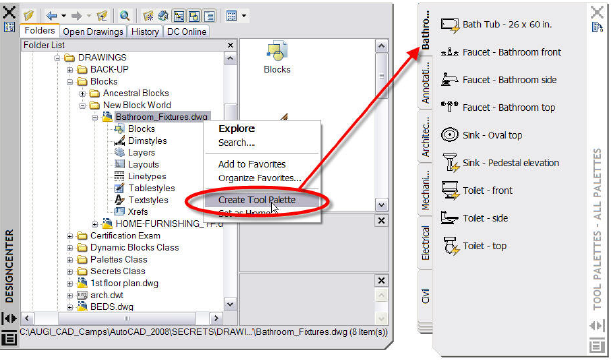This screenshot has height=360, width=612.
Task: Expand the 1st floor plan.dwg node
Action: click(70, 283)
